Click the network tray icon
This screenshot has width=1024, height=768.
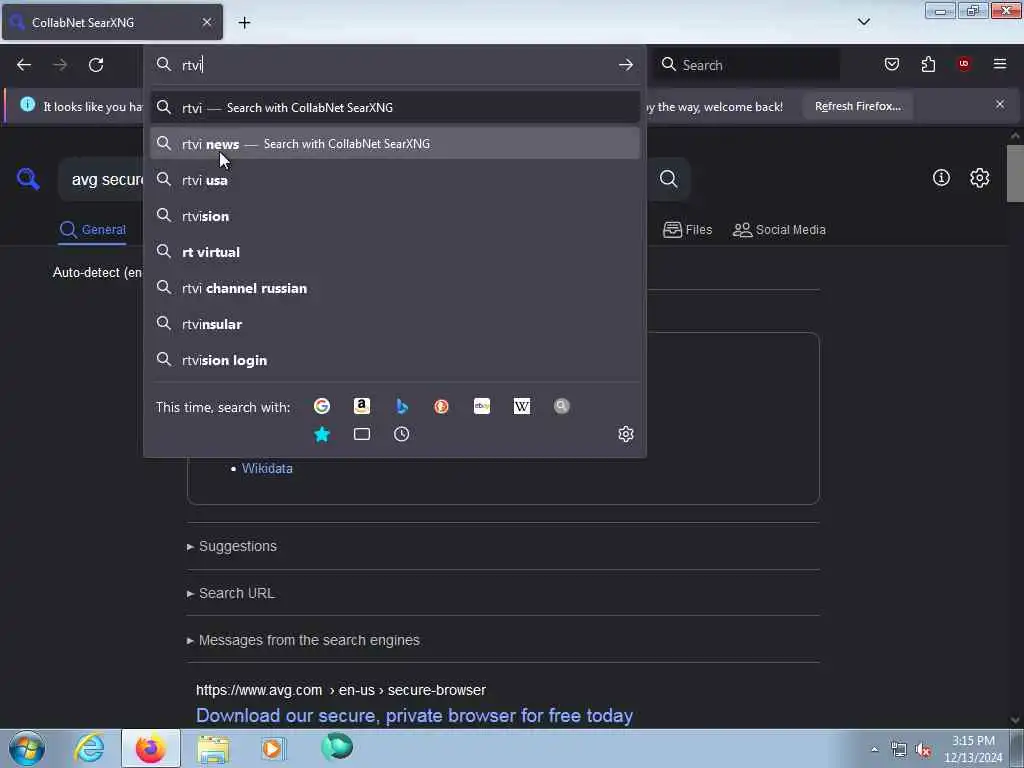click(899, 750)
